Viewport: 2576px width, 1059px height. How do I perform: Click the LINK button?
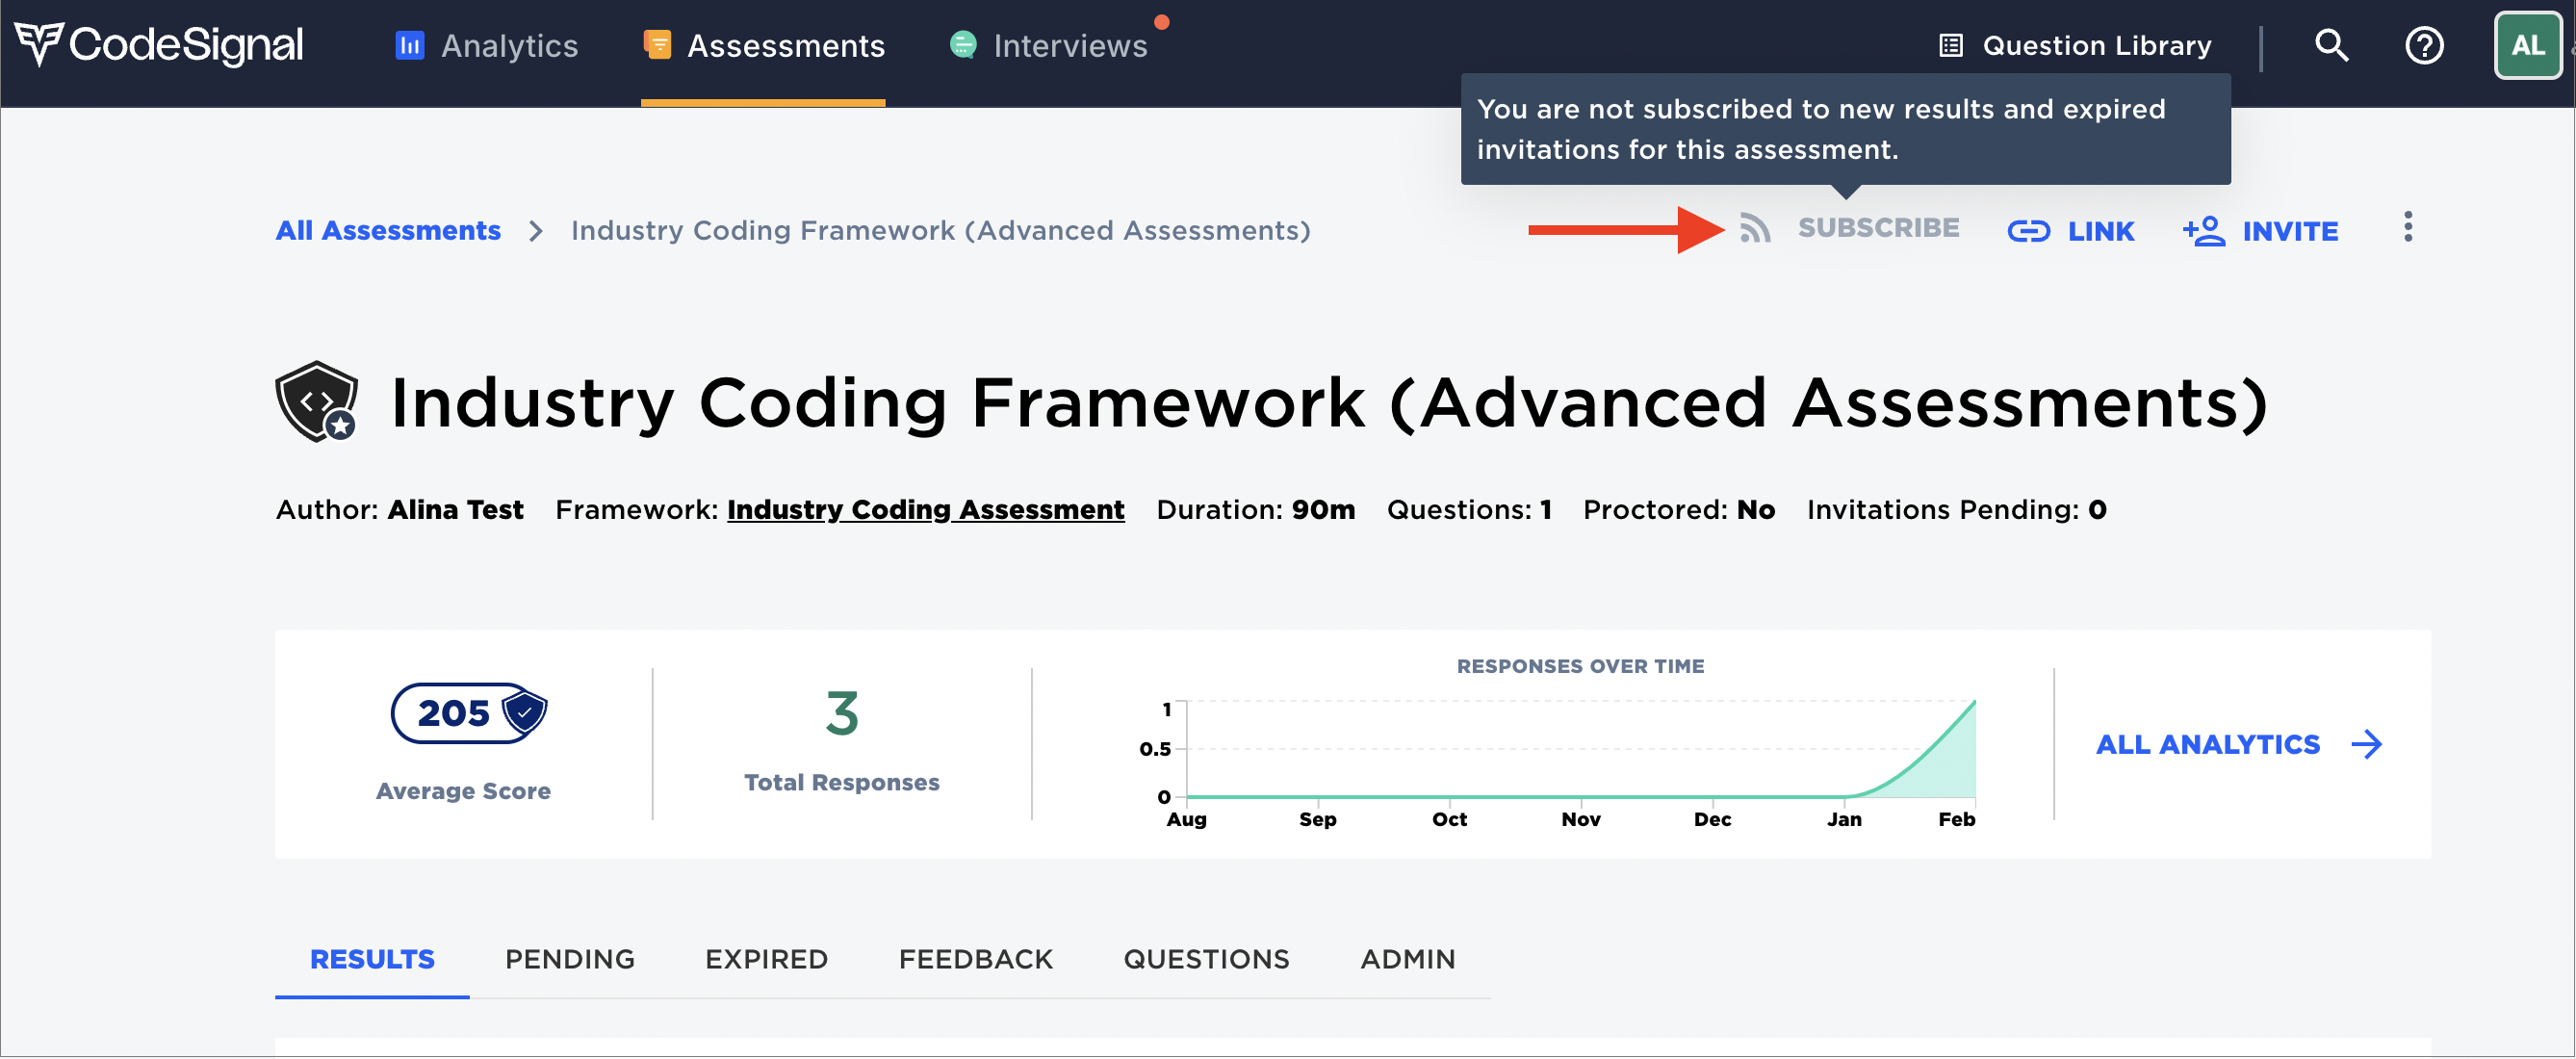[x=2071, y=232]
